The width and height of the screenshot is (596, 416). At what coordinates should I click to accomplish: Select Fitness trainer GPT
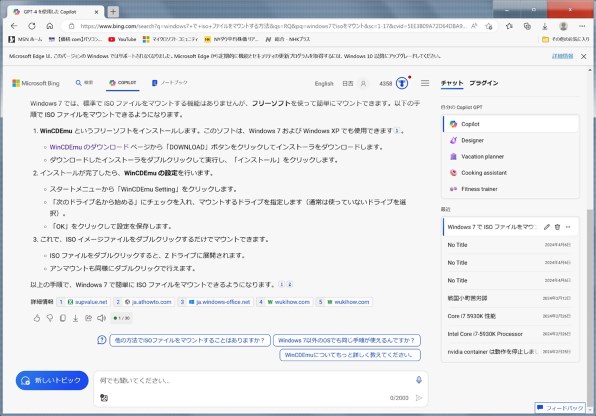510,189
